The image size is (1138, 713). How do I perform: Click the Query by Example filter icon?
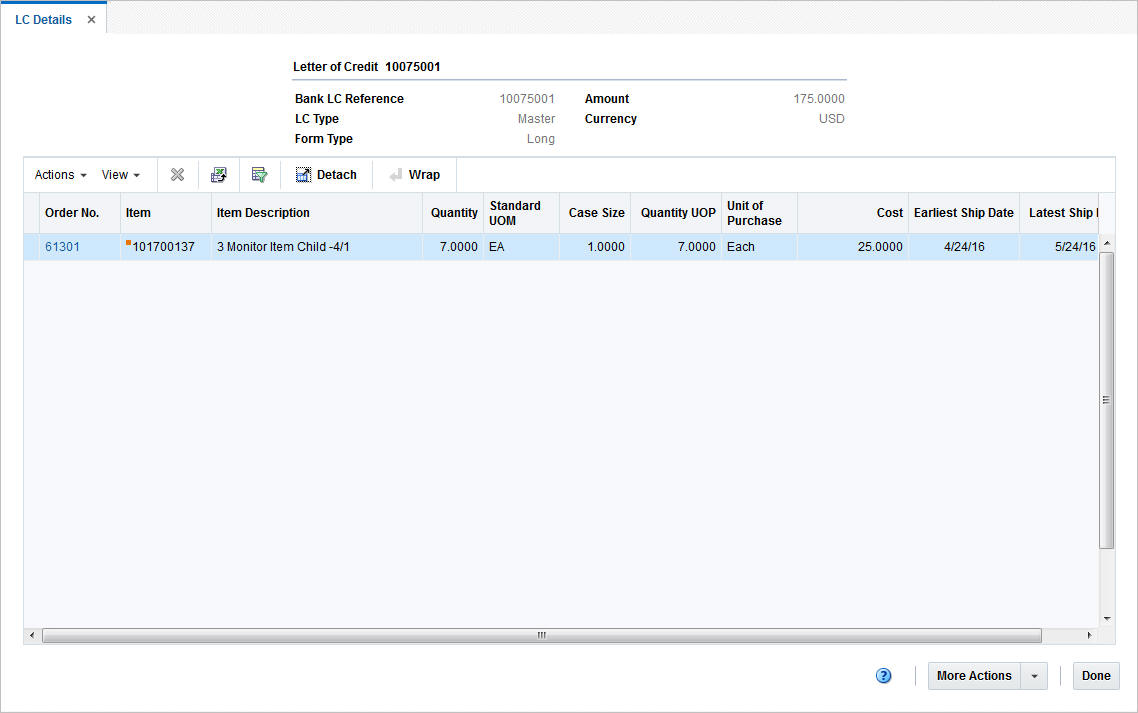(x=259, y=175)
